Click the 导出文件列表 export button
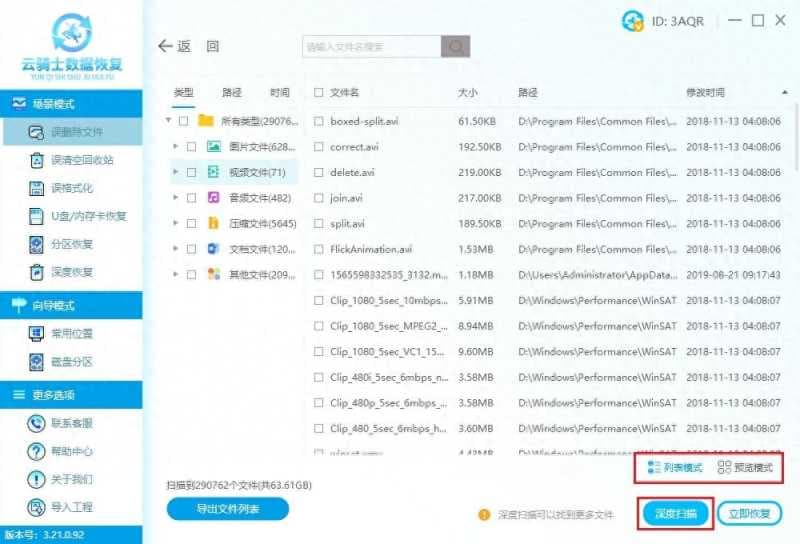800x544 pixels. [x=228, y=509]
